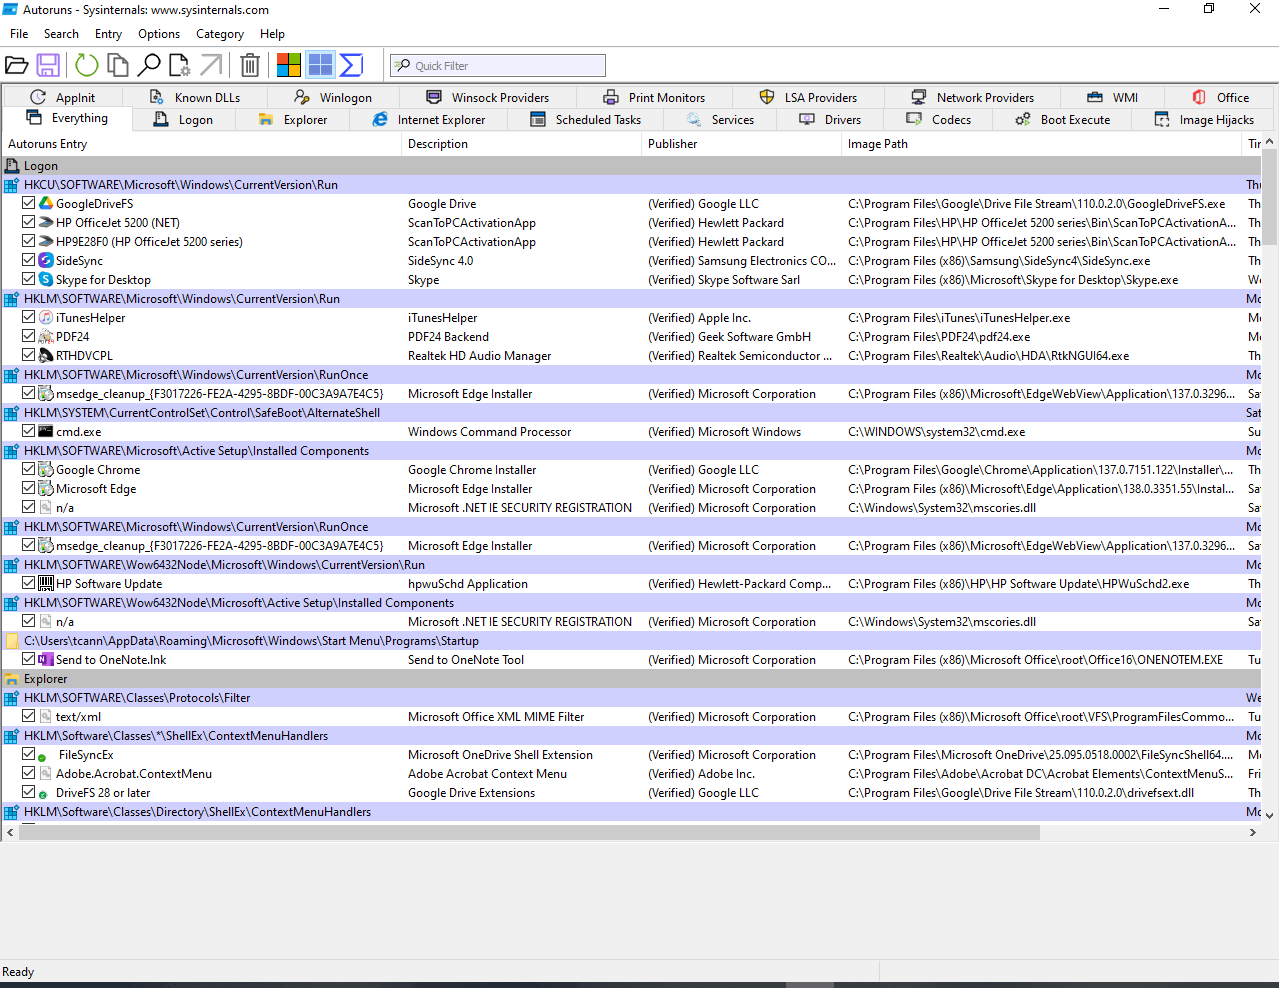The image size is (1279, 988).
Task: Click the Logon section header icon
Action: 12,166
